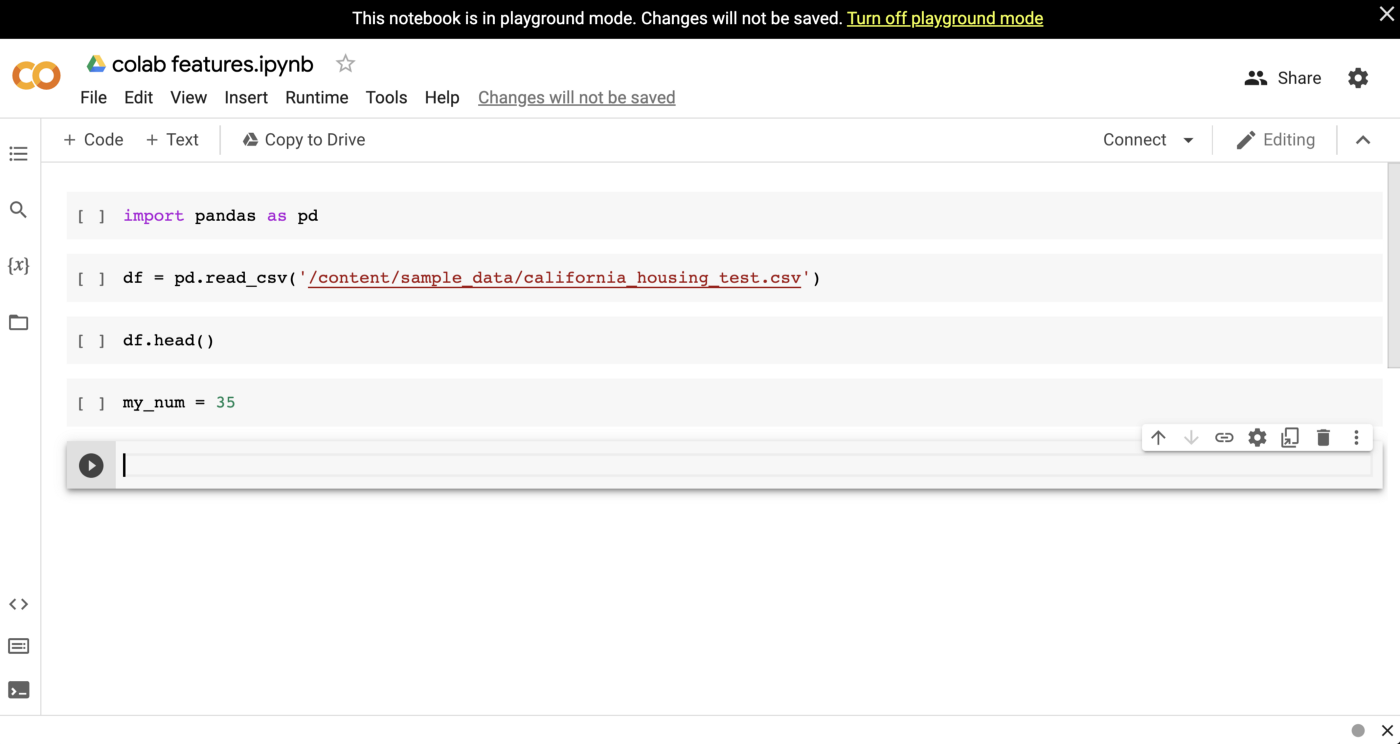Collapse the header with chevron

pyautogui.click(x=1363, y=140)
